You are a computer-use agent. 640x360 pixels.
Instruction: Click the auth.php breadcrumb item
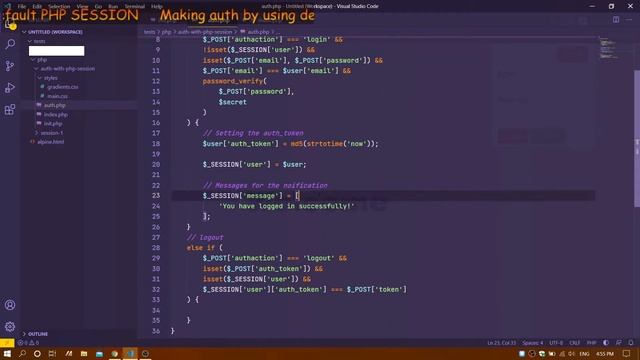point(255,32)
